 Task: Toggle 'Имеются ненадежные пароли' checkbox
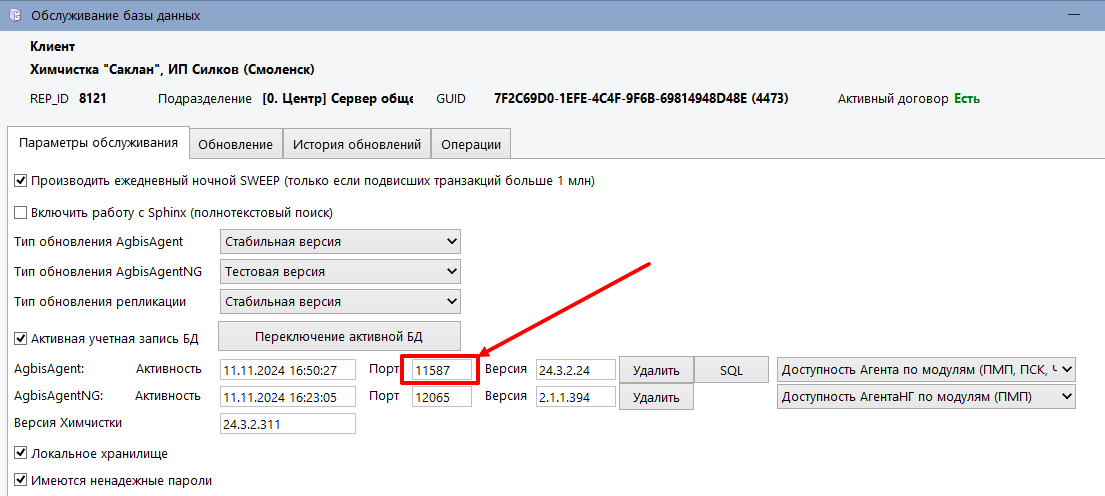pyautogui.click(x=20, y=480)
